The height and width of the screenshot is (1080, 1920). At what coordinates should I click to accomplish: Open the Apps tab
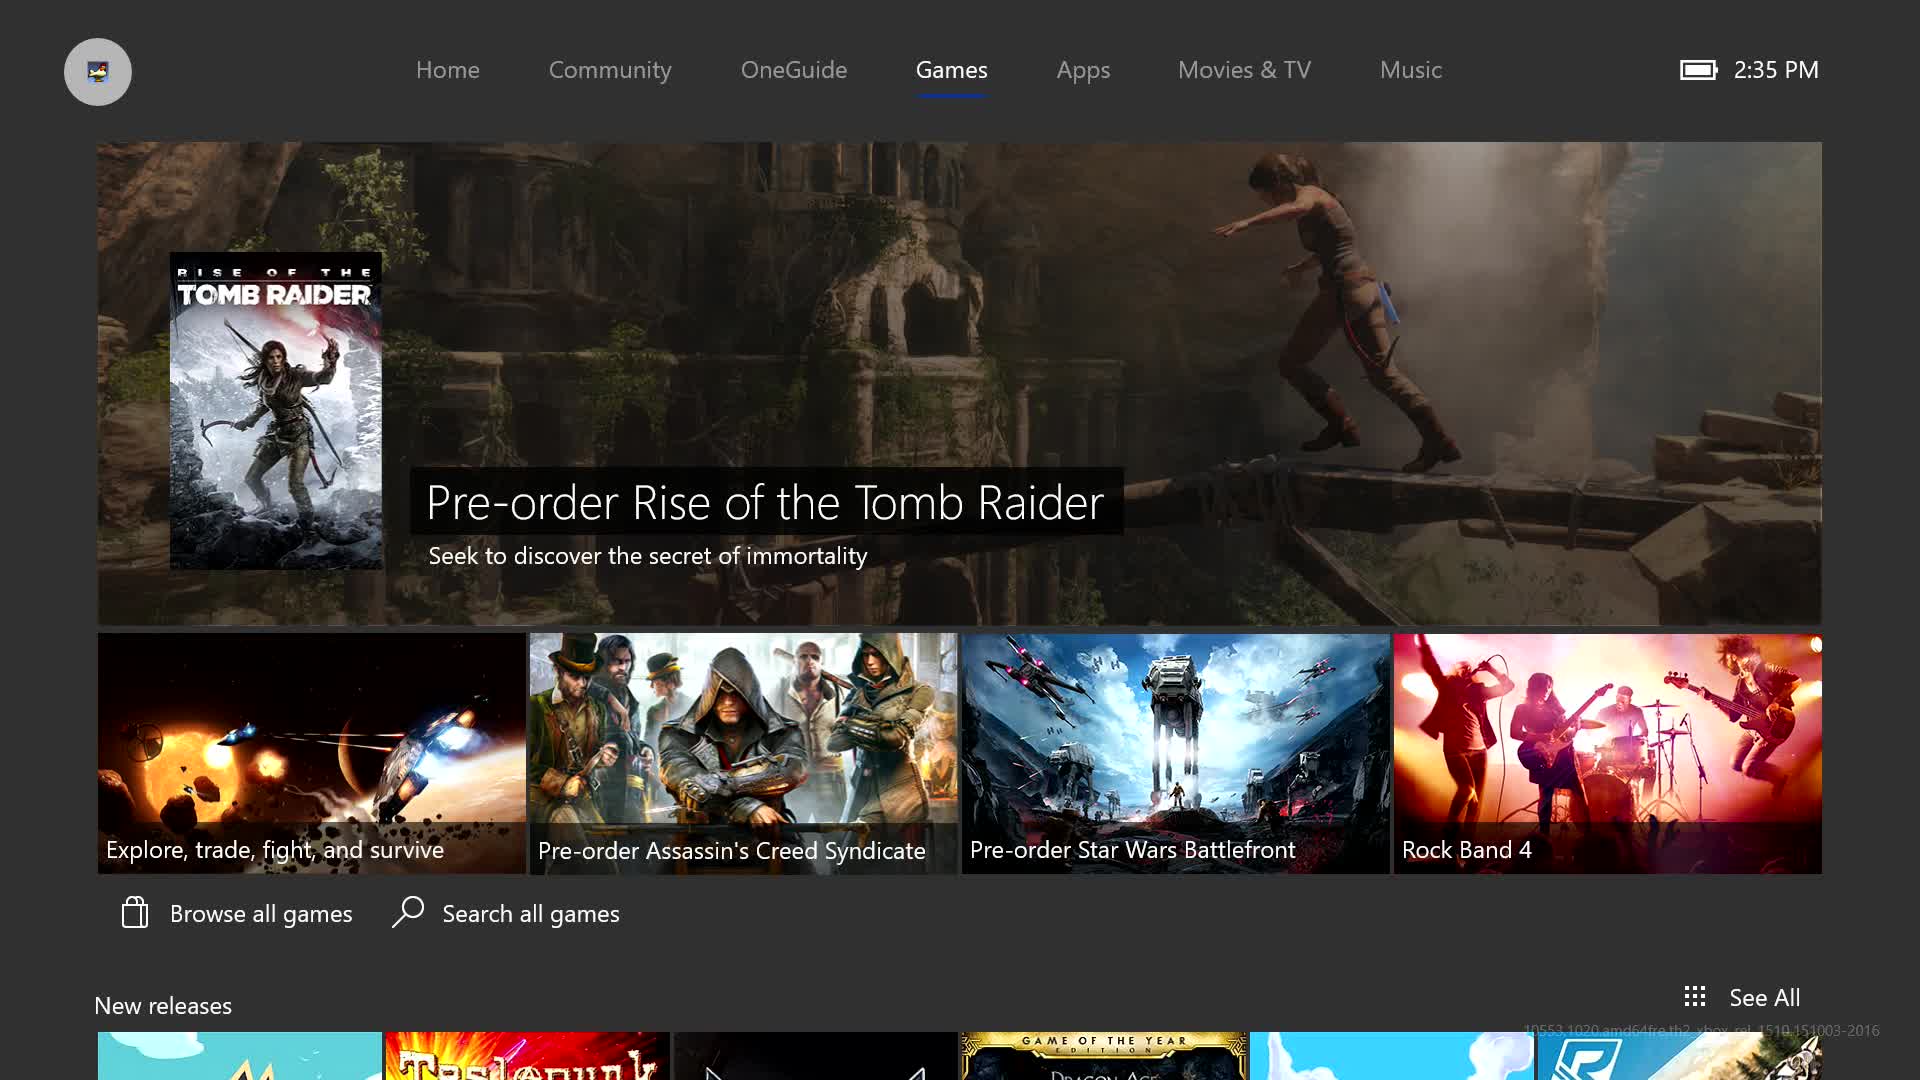tap(1083, 70)
